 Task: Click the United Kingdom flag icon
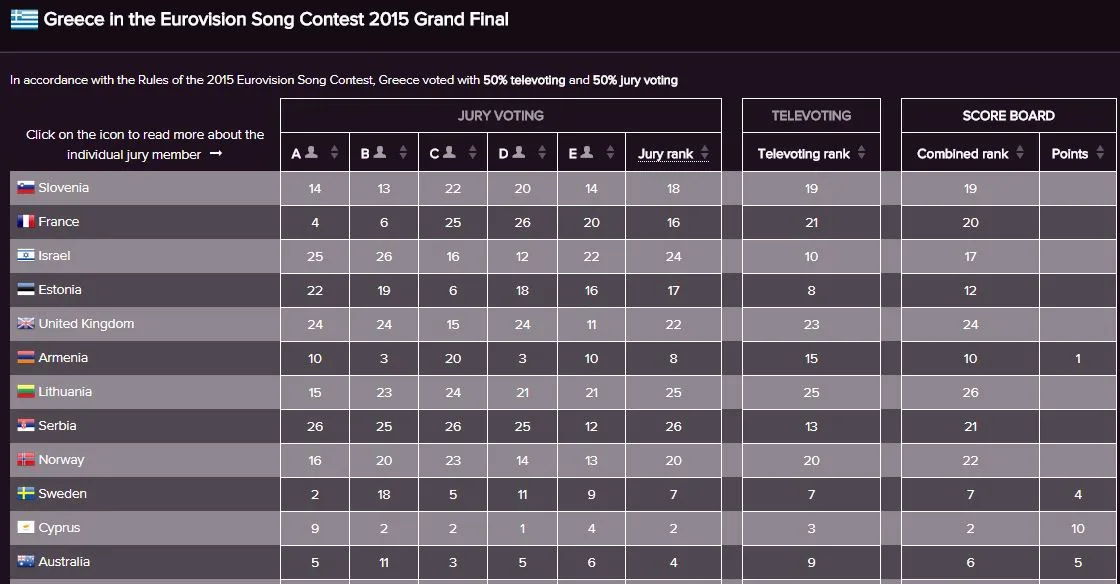click(x=26, y=323)
